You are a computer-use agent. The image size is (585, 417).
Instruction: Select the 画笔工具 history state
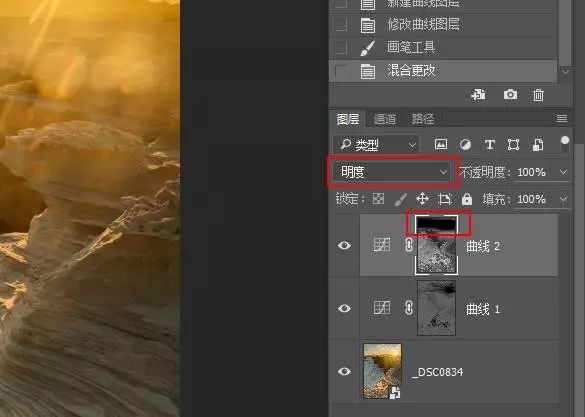(443, 48)
